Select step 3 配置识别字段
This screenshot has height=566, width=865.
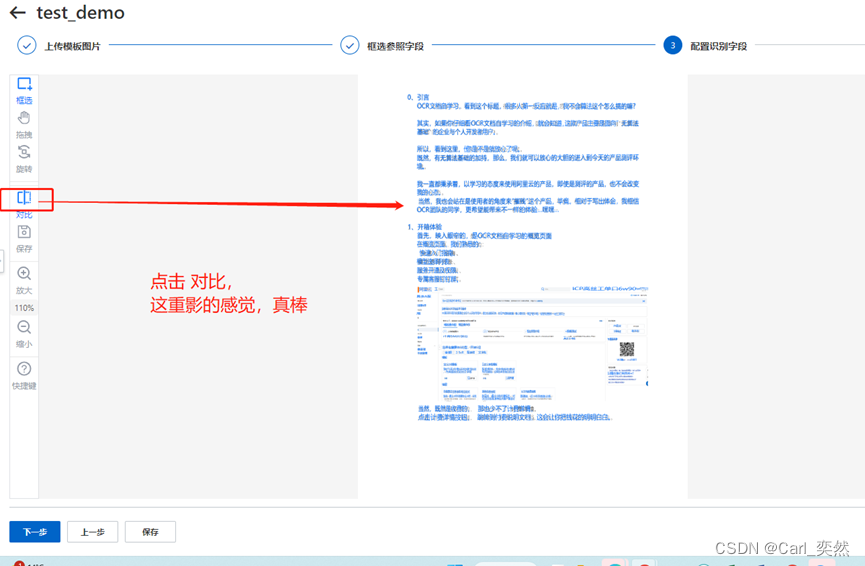pyautogui.click(x=705, y=45)
